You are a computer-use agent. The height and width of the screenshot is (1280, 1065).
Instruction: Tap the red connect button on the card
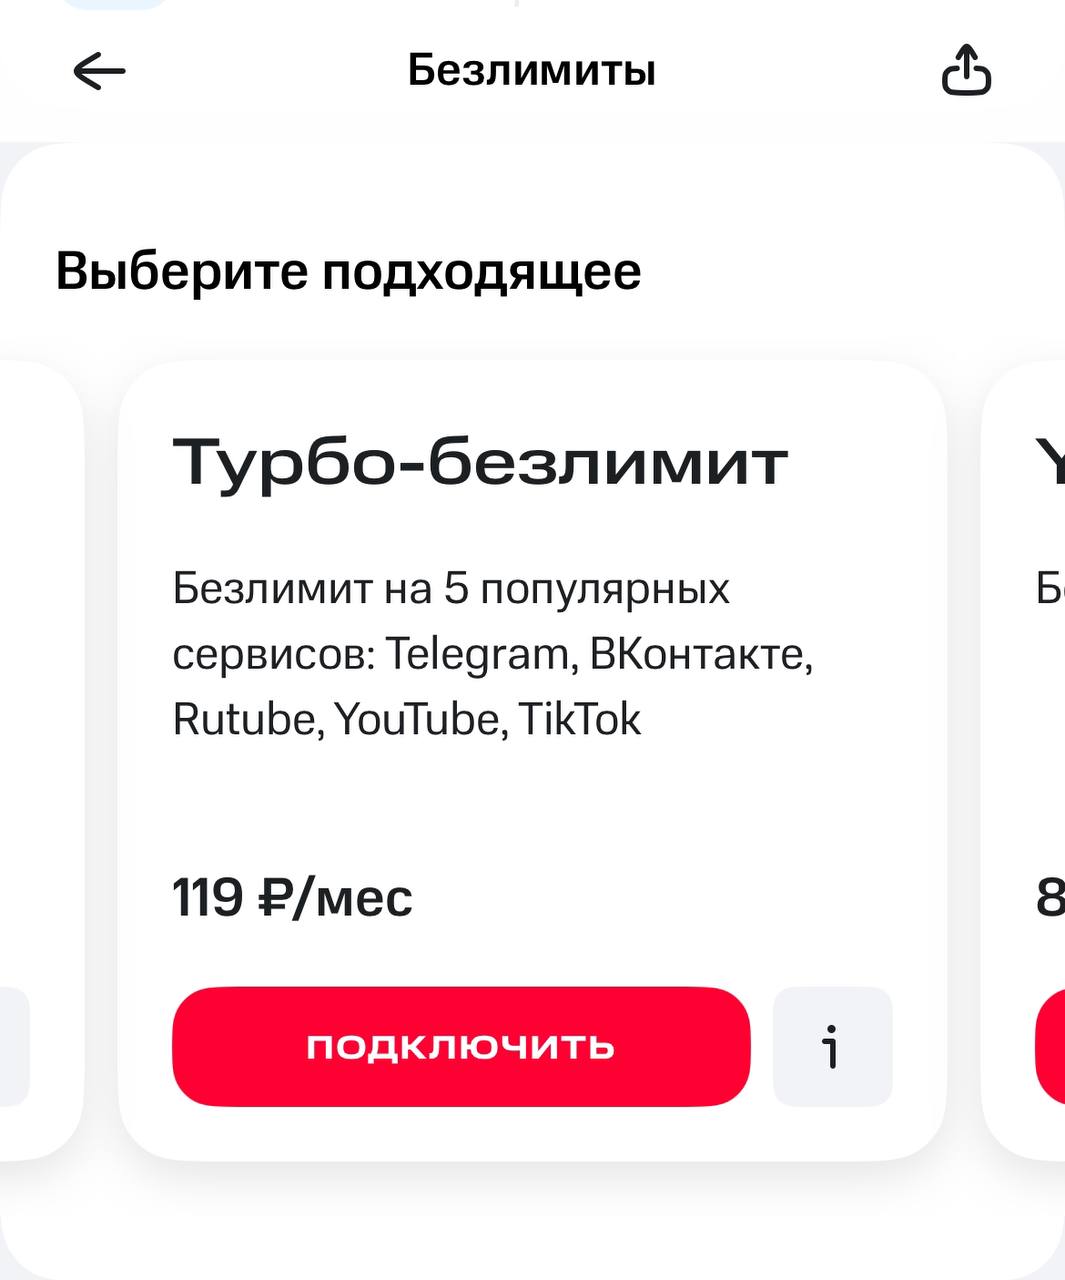coord(460,1047)
